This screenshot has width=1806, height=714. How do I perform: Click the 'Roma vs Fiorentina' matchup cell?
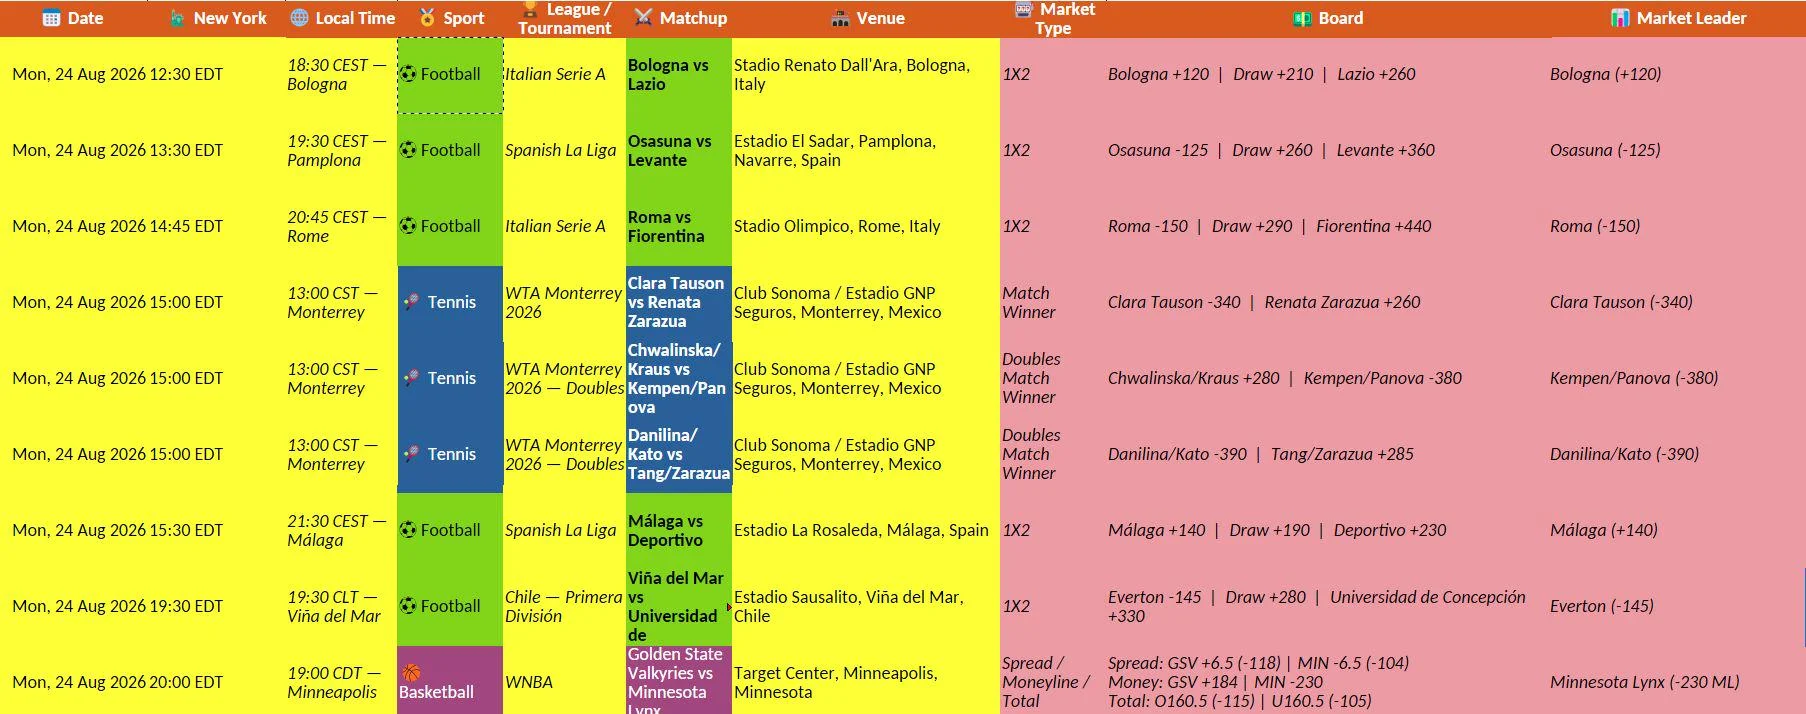coord(679,226)
